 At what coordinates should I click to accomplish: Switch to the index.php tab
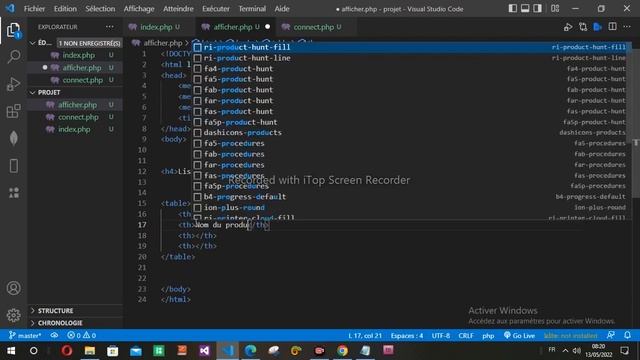(x=159, y=27)
